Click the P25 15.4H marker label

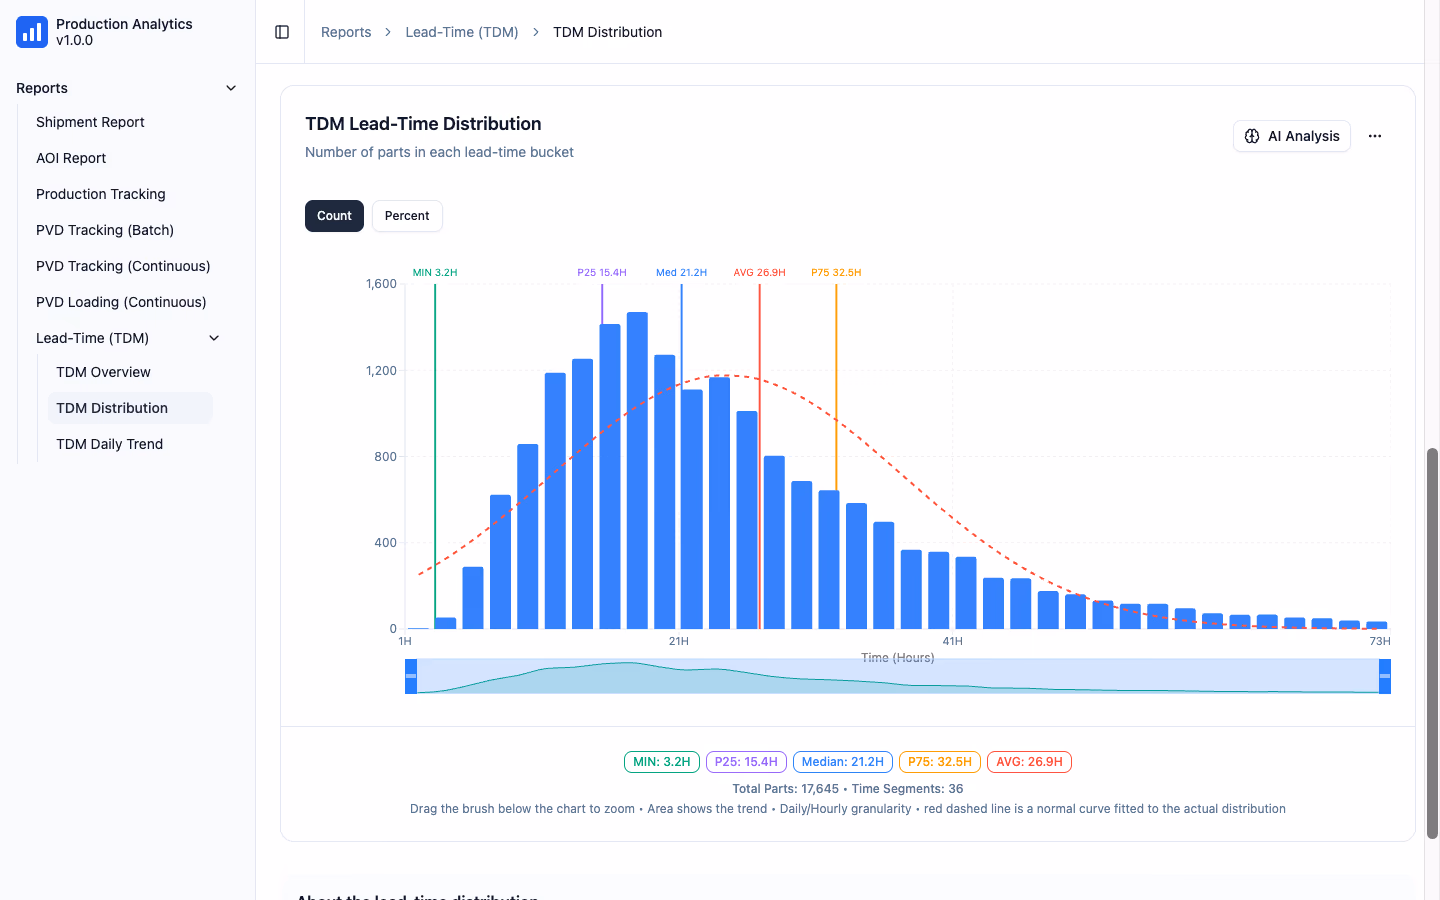[602, 272]
